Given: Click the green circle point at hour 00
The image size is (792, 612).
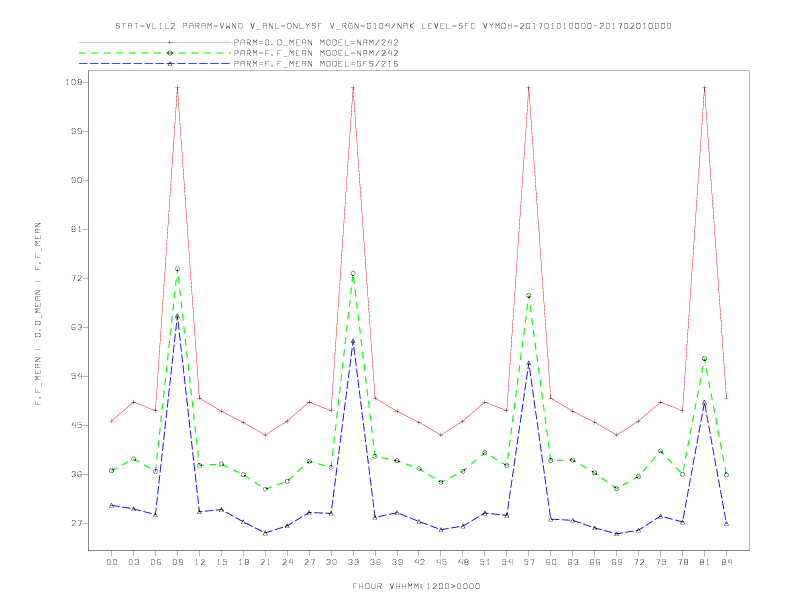Looking at the screenshot, I should click(112, 471).
